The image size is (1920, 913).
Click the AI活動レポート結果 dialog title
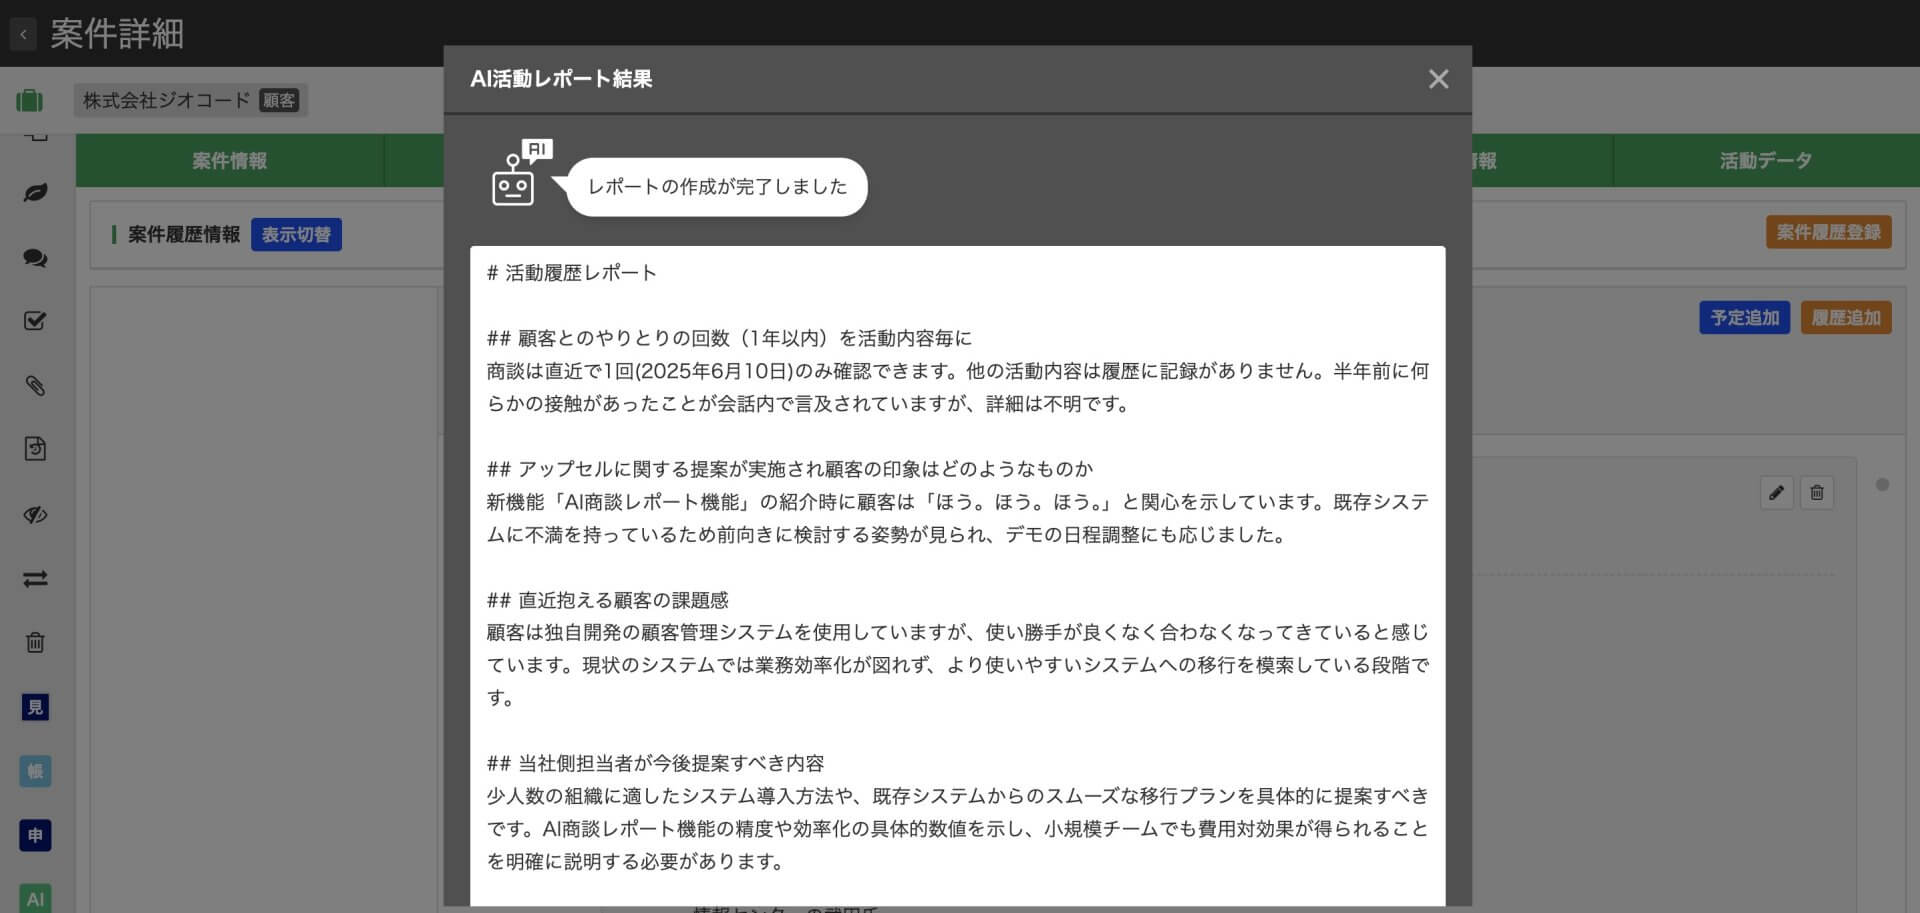pyautogui.click(x=561, y=79)
